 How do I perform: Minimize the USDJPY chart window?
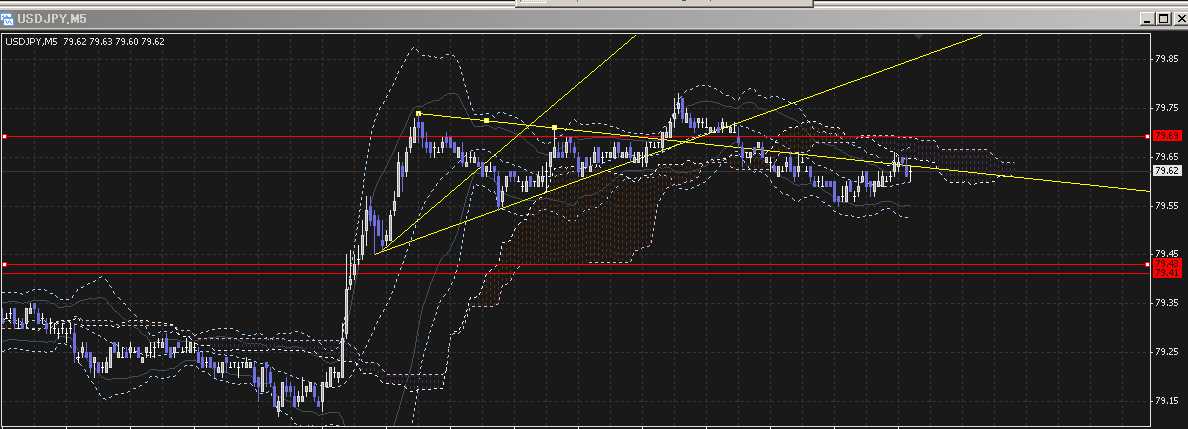pos(1147,18)
